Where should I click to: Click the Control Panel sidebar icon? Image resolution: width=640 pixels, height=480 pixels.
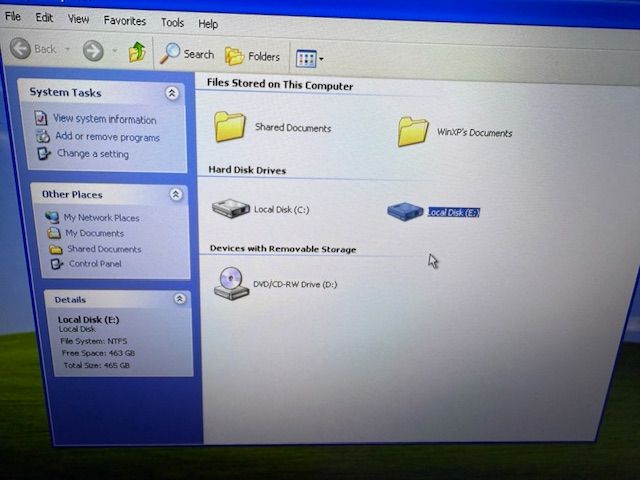[57, 264]
